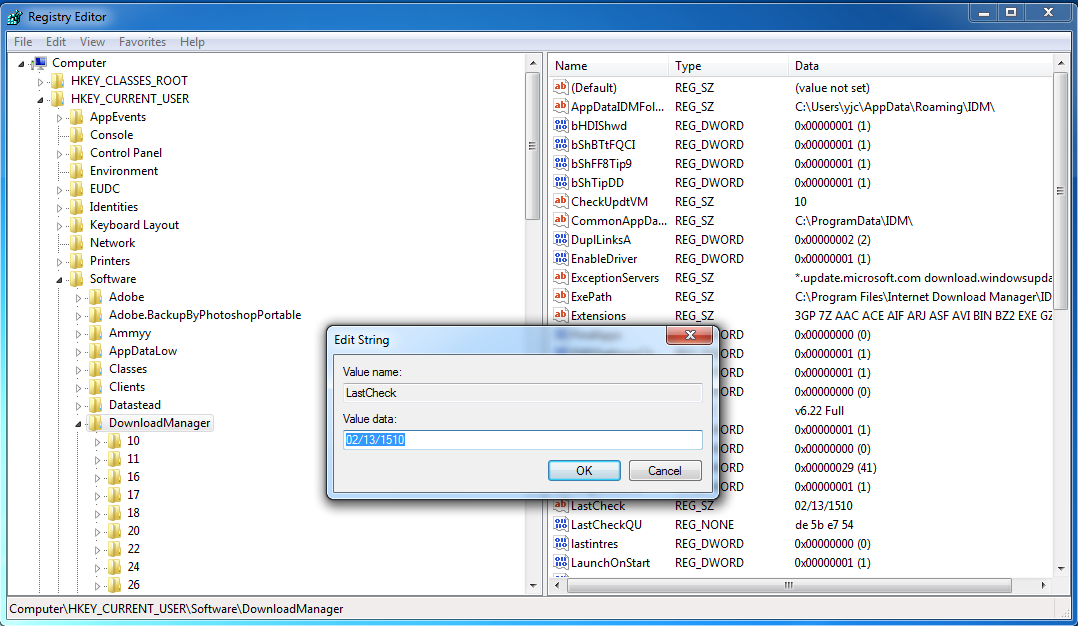Click the tree pane vertical scrollbar thumb
This screenshot has width=1078, height=626.
click(532, 146)
